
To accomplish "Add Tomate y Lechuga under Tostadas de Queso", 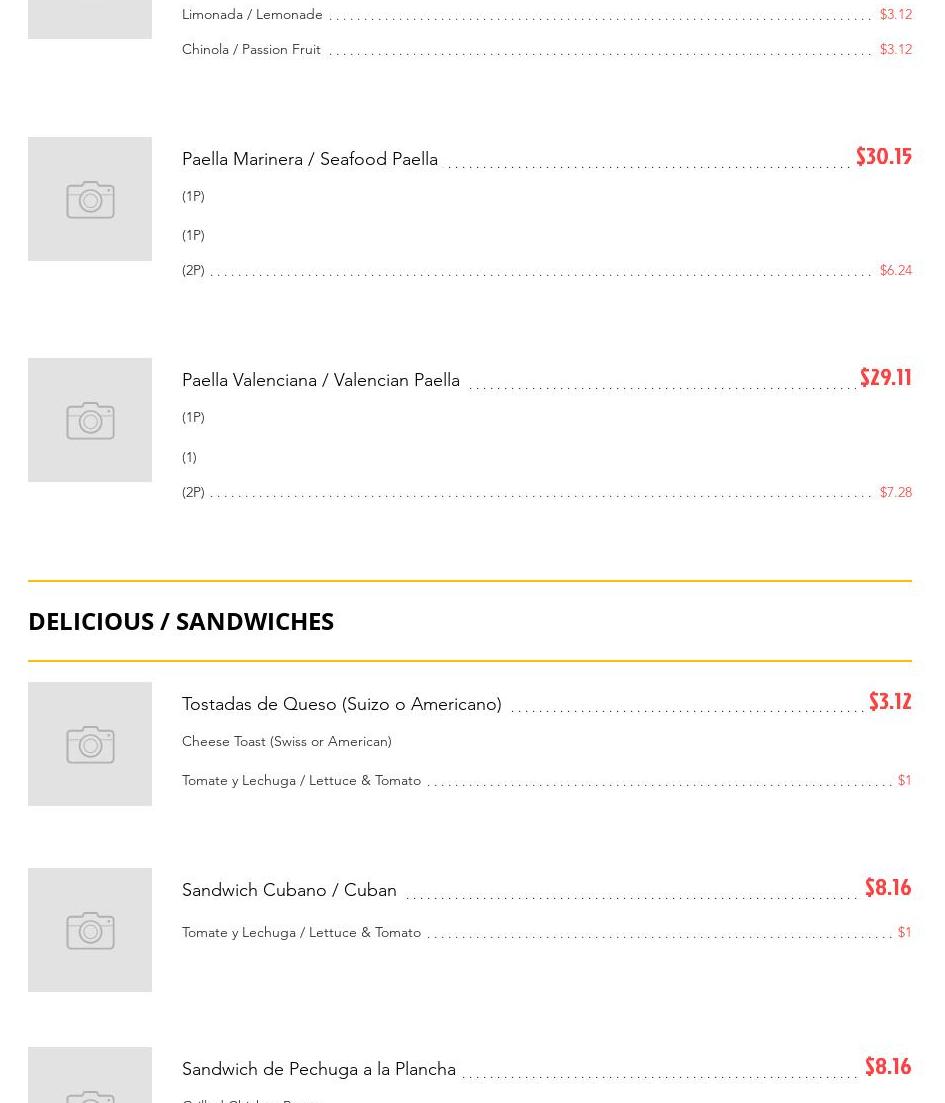I will [x=301, y=780].
